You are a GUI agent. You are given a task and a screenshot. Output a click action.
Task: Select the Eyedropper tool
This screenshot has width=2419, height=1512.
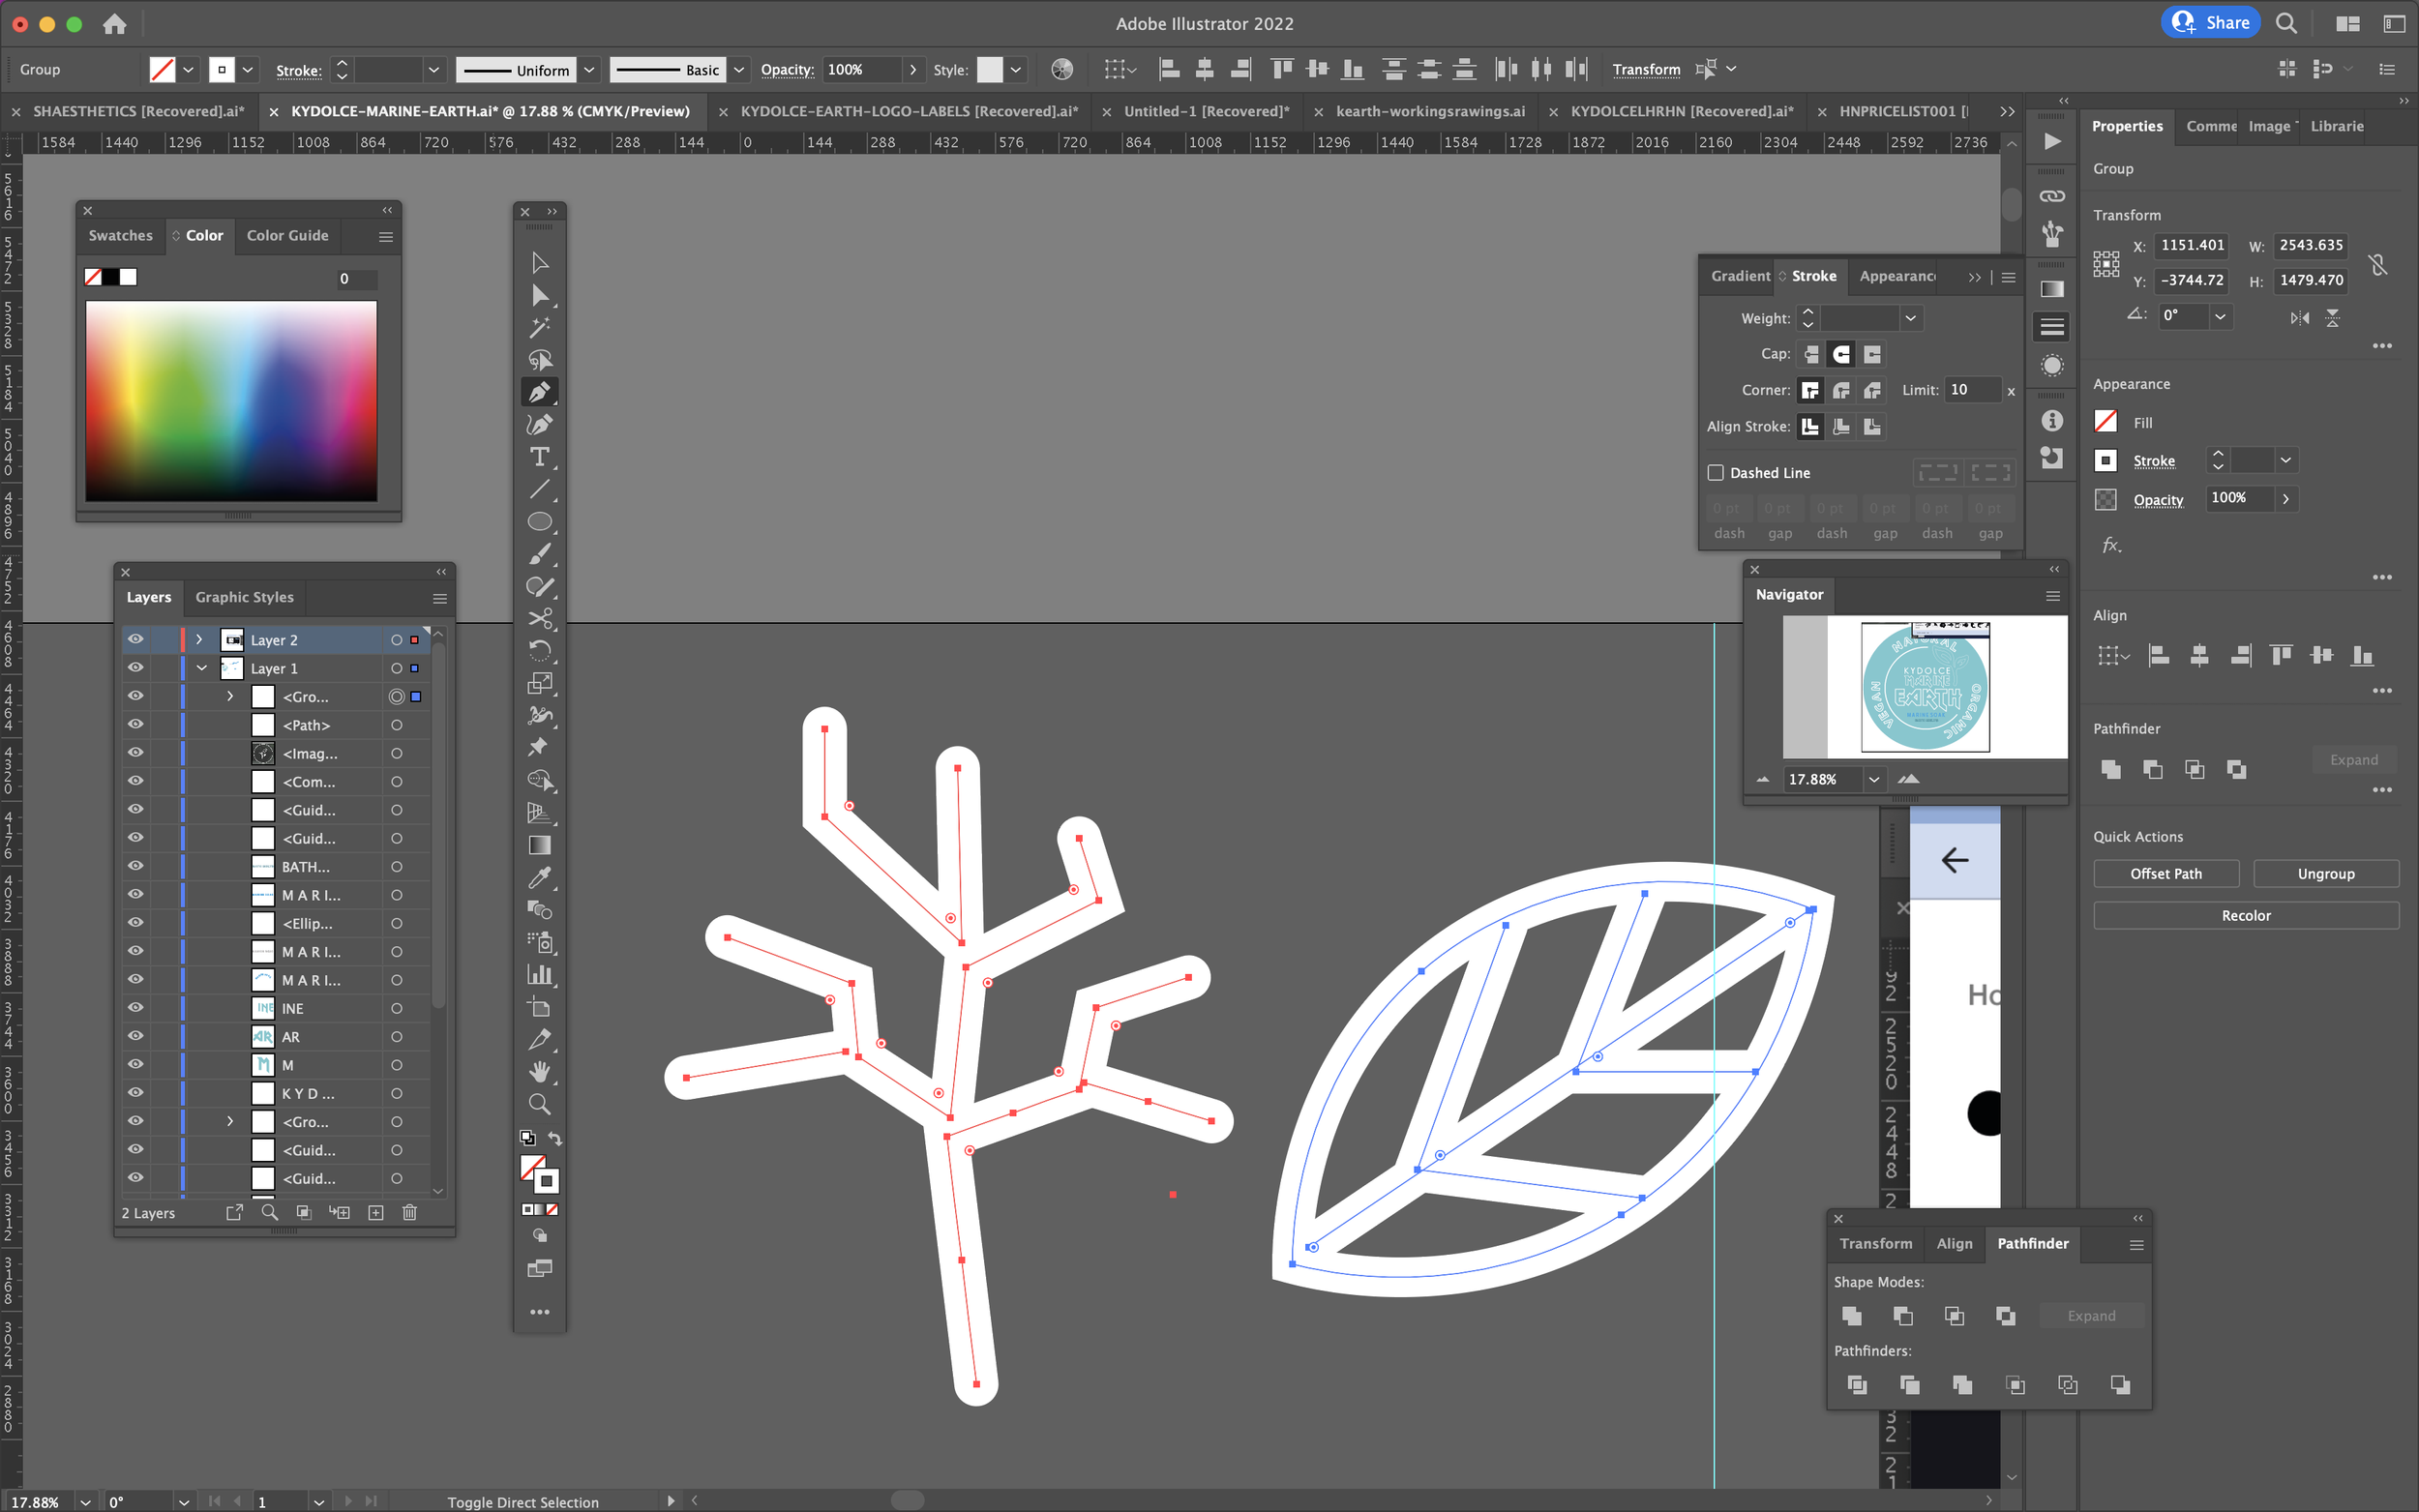point(539,877)
